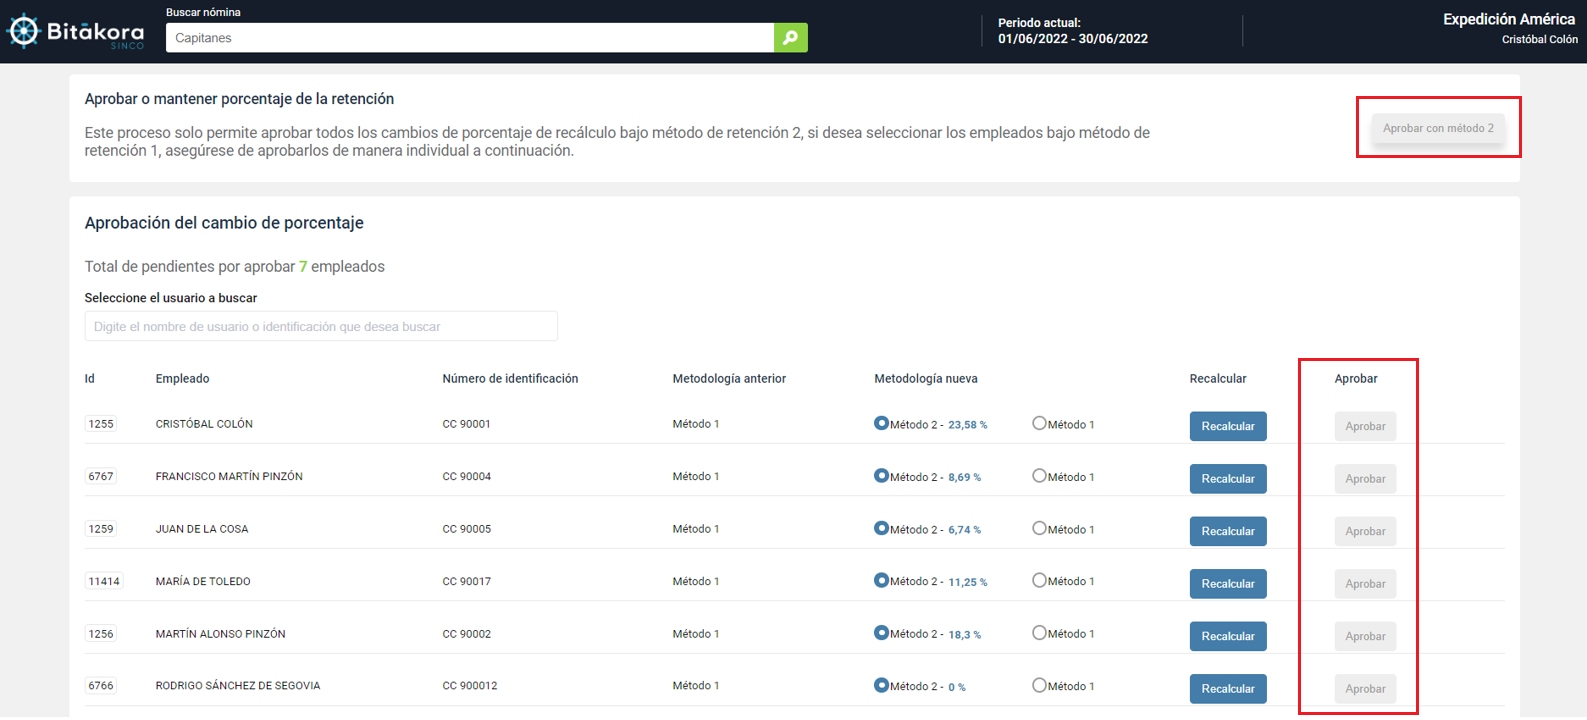Click the Bitakora Sinco logo
The width and height of the screenshot is (1587, 720).
(x=76, y=32)
